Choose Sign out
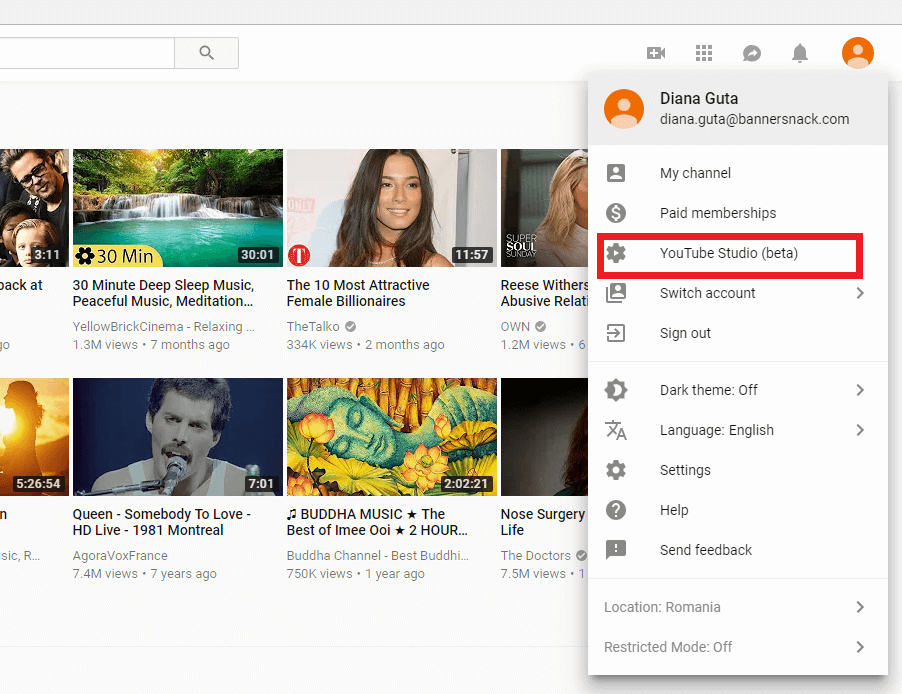 737,333
